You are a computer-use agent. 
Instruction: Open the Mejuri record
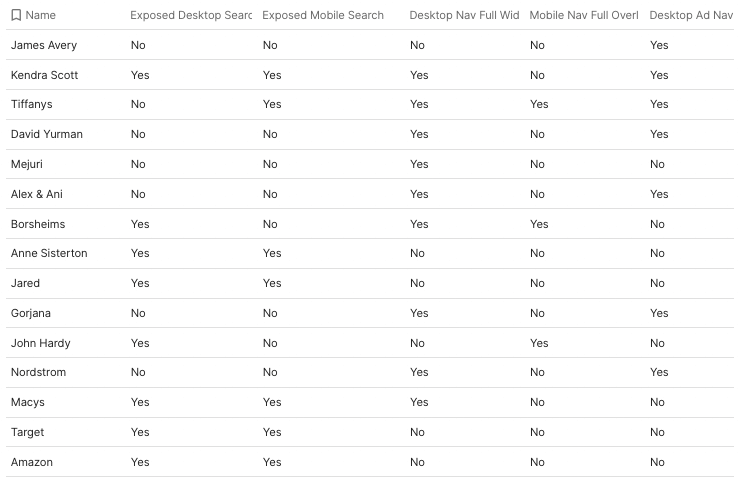(x=27, y=164)
